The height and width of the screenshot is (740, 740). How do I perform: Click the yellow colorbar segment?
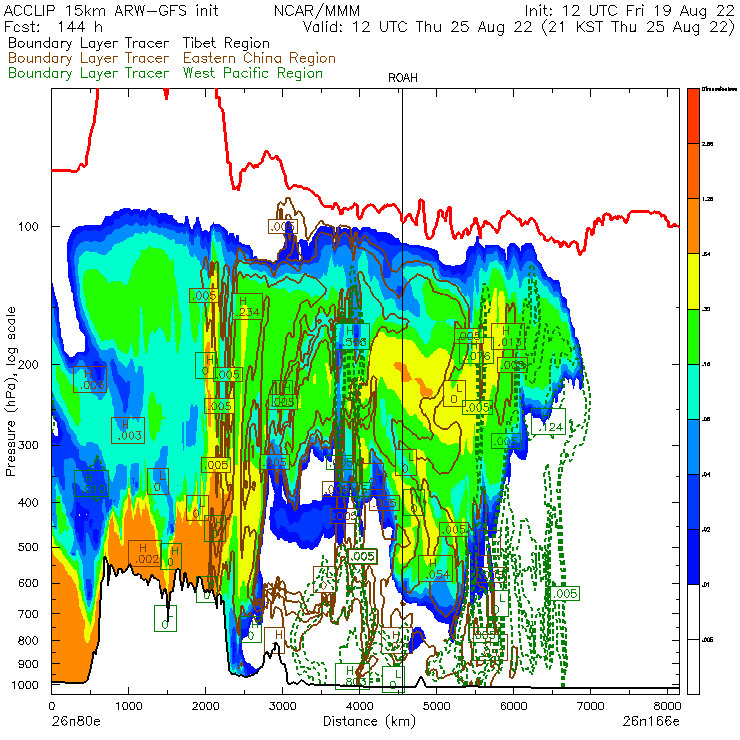[x=693, y=281]
